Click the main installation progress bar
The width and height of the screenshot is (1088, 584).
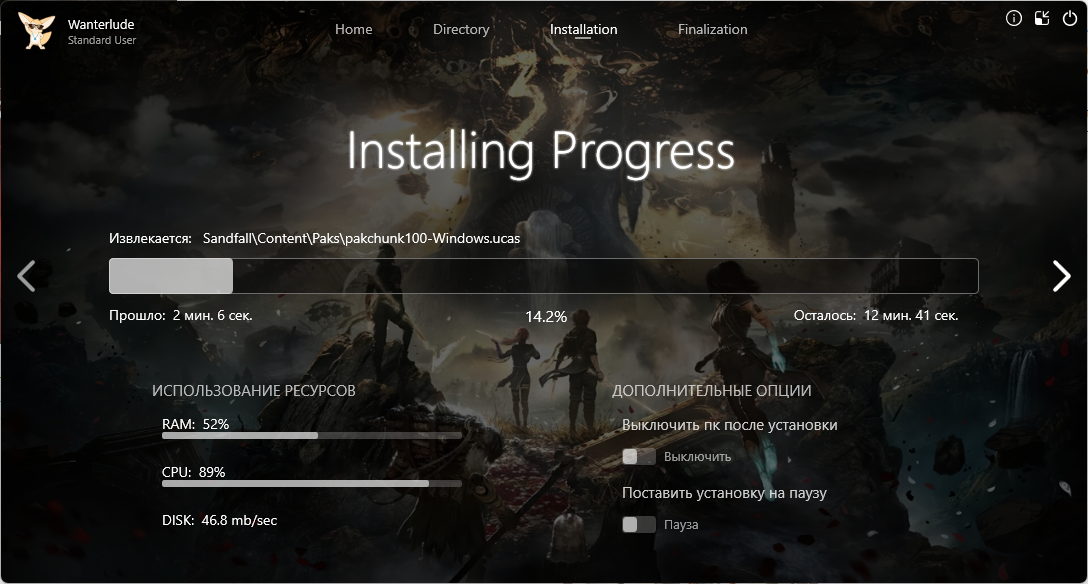[543, 276]
